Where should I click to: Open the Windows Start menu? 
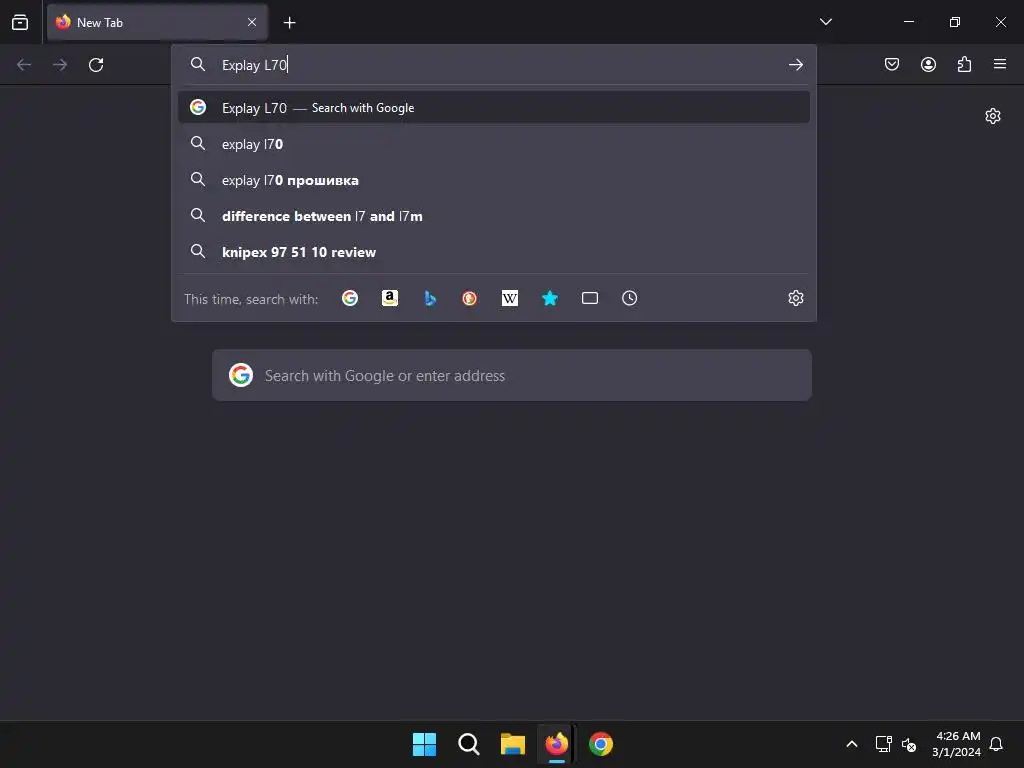[x=424, y=744]
